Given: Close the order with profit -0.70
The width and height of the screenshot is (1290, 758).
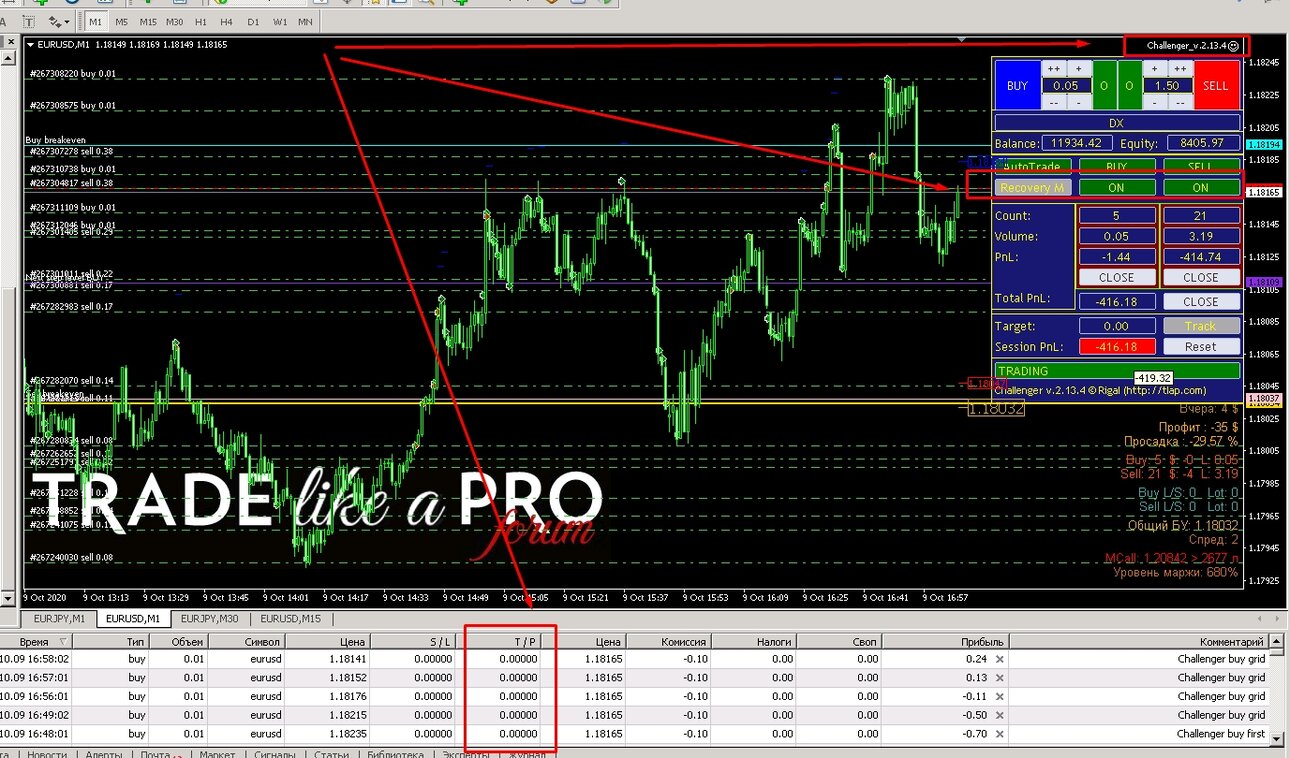Looking at the screenshot, I should [x=1000, y=734].
